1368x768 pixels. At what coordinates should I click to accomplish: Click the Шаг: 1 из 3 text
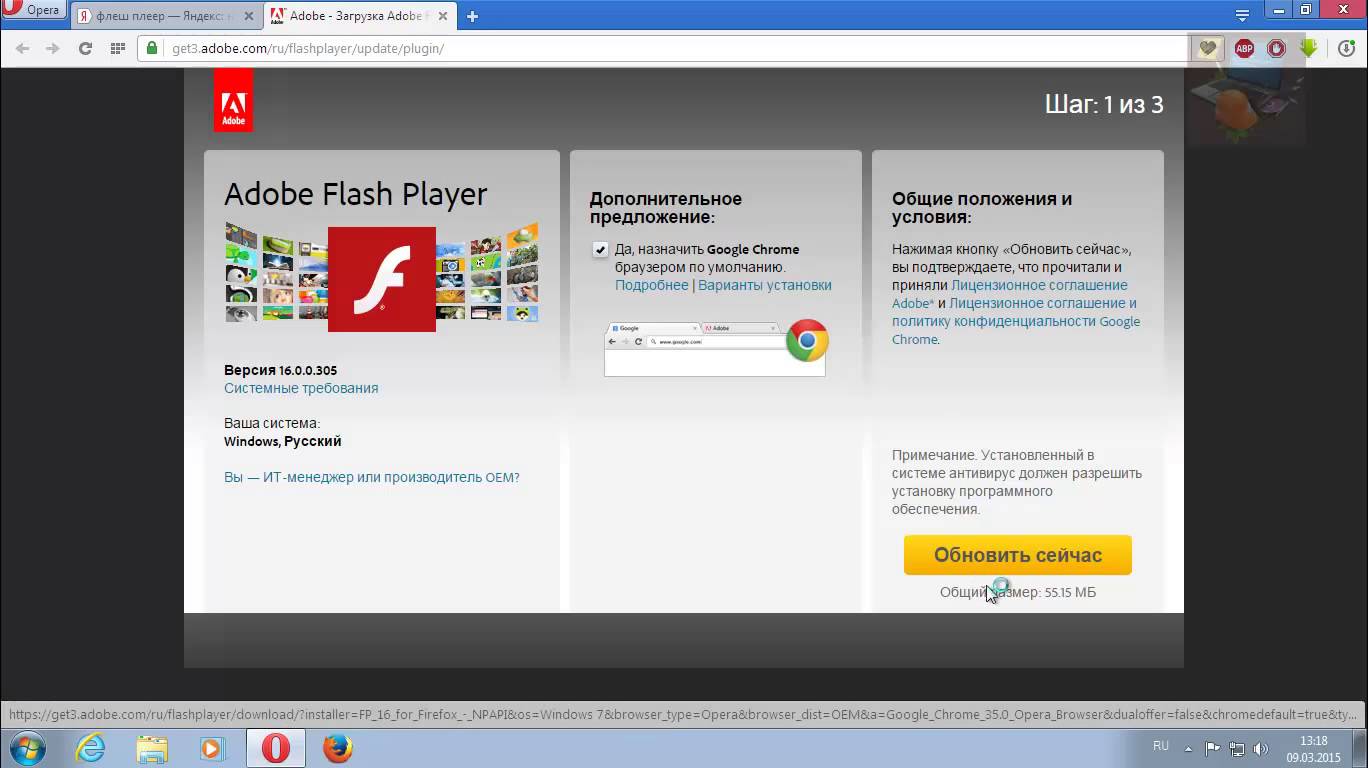1104,105
